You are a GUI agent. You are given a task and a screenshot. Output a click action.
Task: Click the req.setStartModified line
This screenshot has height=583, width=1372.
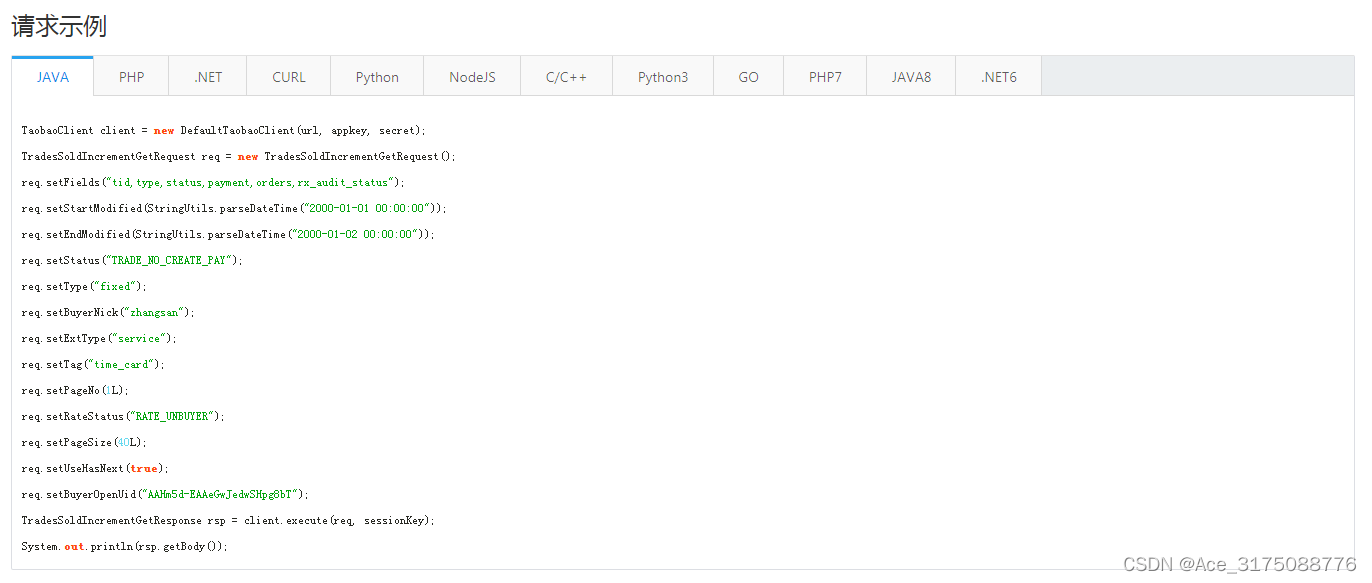point(234,208)
